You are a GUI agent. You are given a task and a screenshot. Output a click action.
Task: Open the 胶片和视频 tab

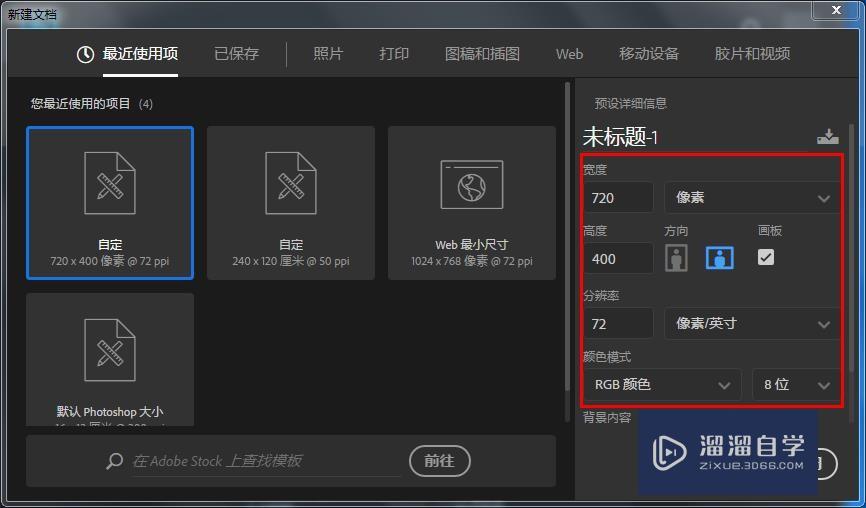point(752,54)
